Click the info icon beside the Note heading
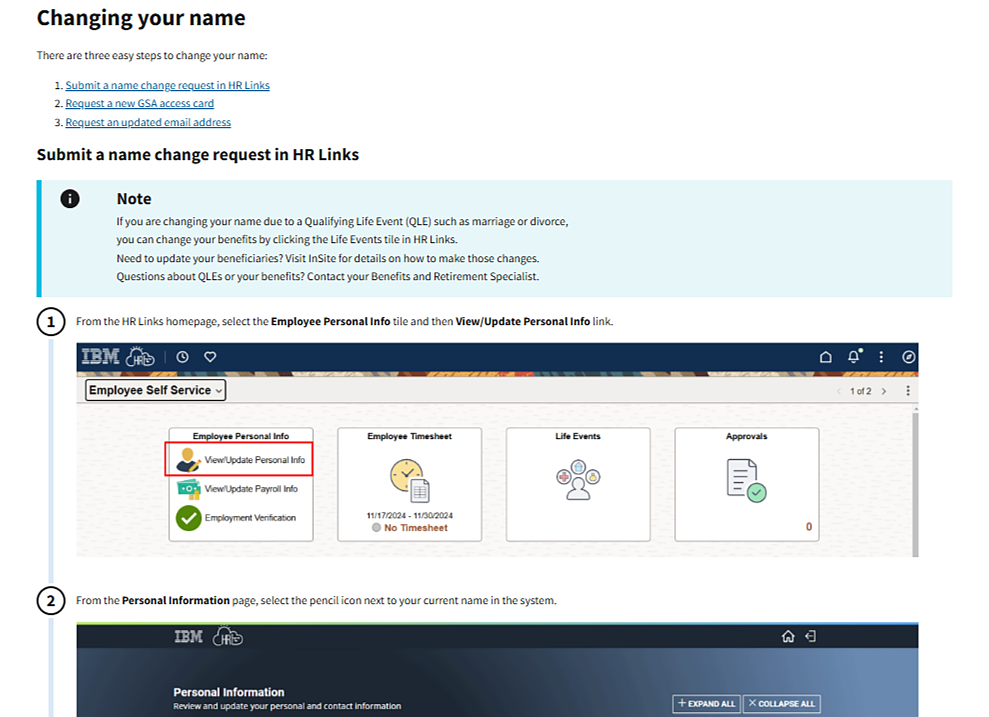This screenshot has height=717, width=989. (x=70, y=199)
